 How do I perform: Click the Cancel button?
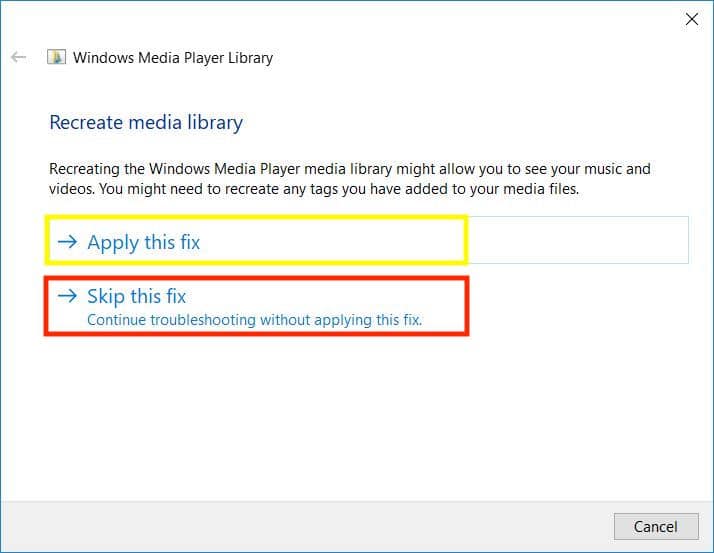tap(656, 527)
